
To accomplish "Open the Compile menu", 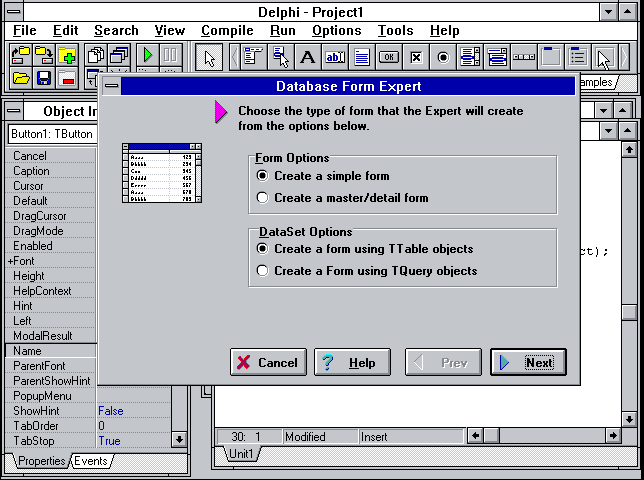I will (226, 31).
